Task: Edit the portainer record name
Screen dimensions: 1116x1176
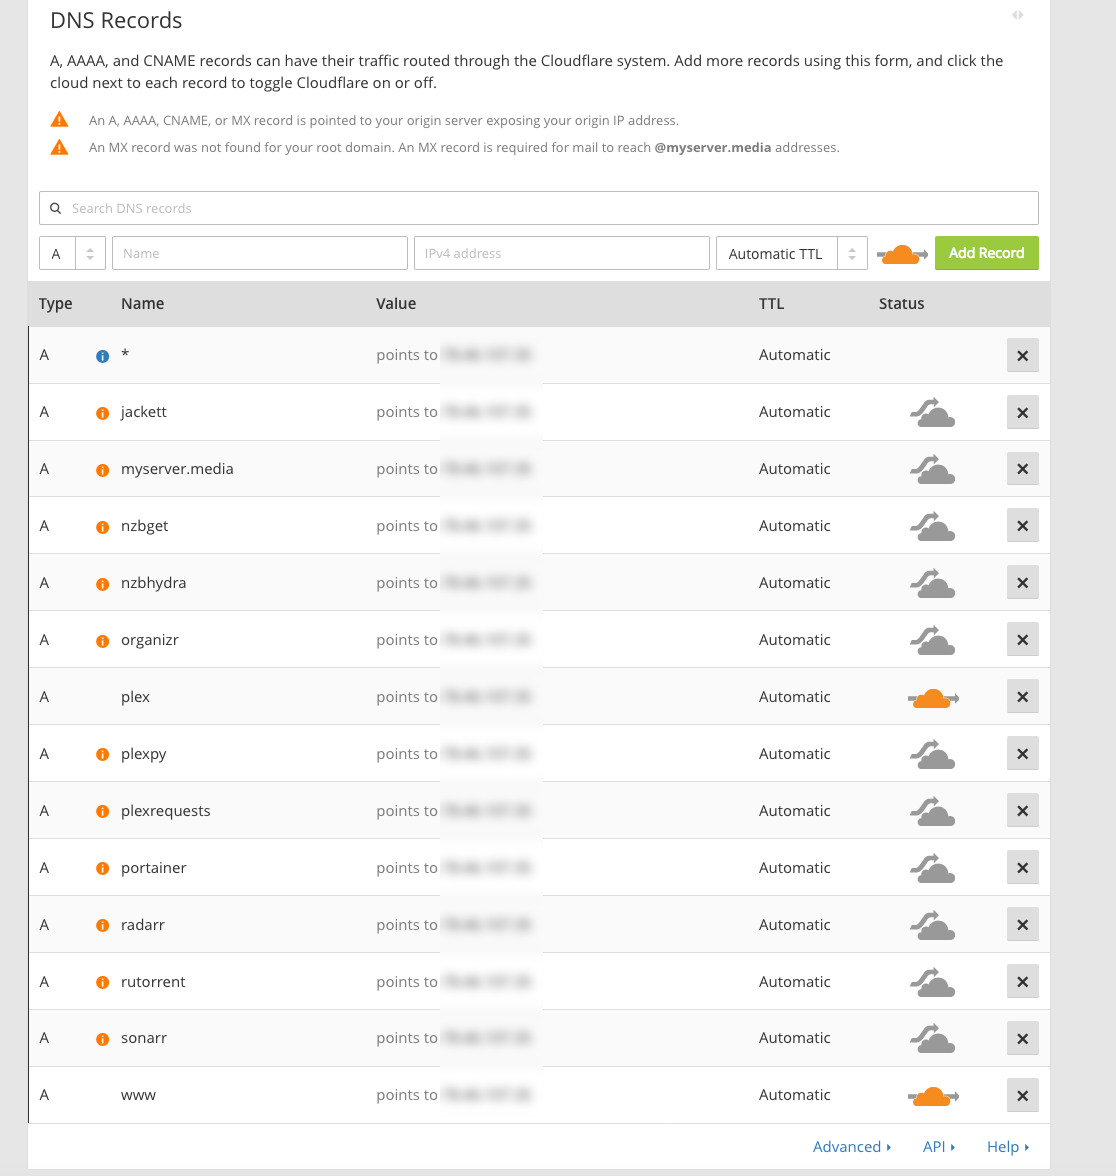Action: tap(154, 868)
